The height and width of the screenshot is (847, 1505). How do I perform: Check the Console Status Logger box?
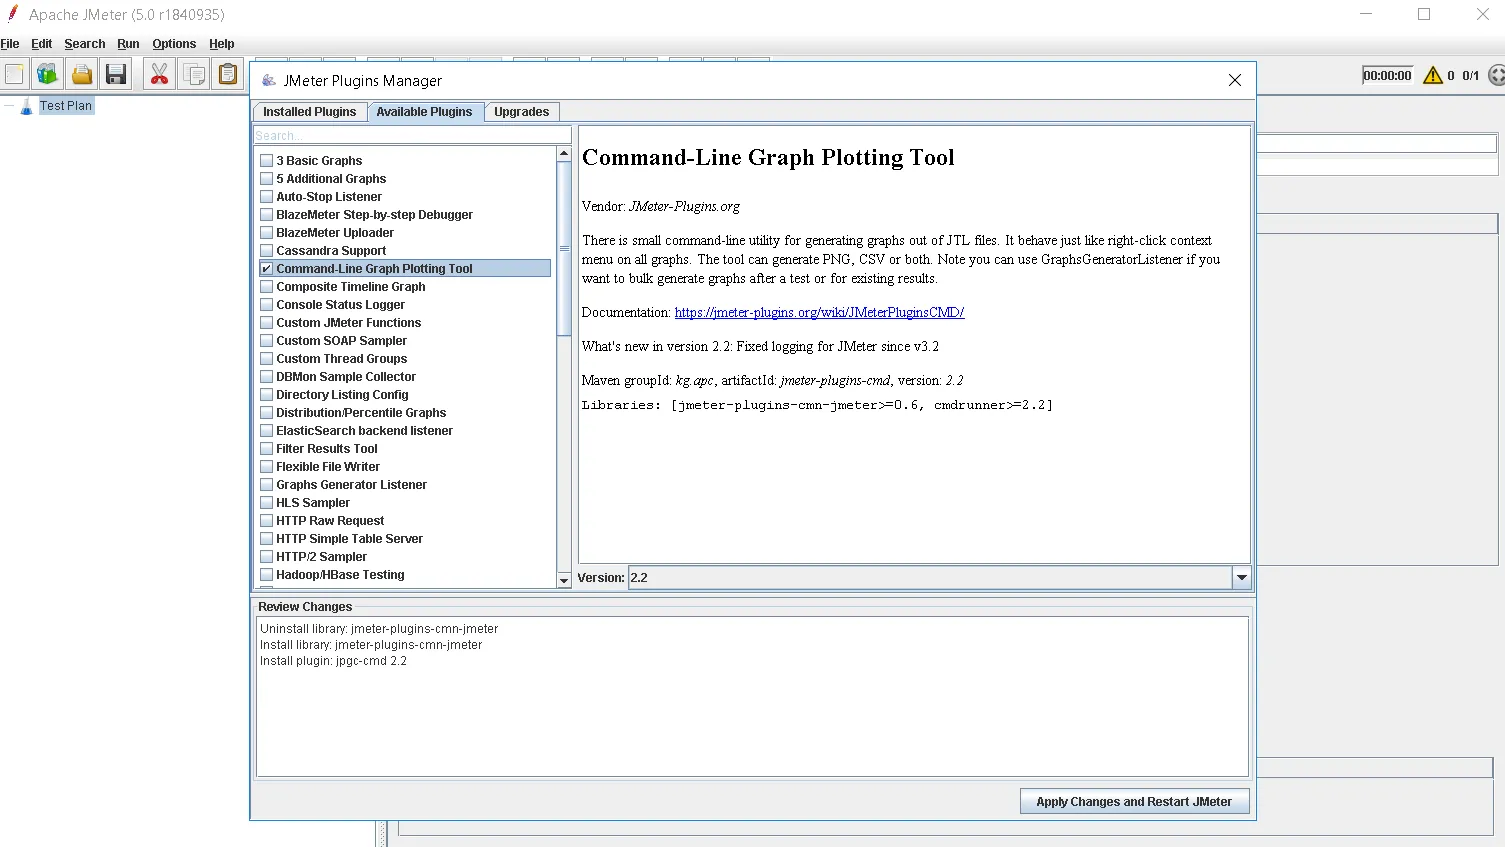point(267,304)
